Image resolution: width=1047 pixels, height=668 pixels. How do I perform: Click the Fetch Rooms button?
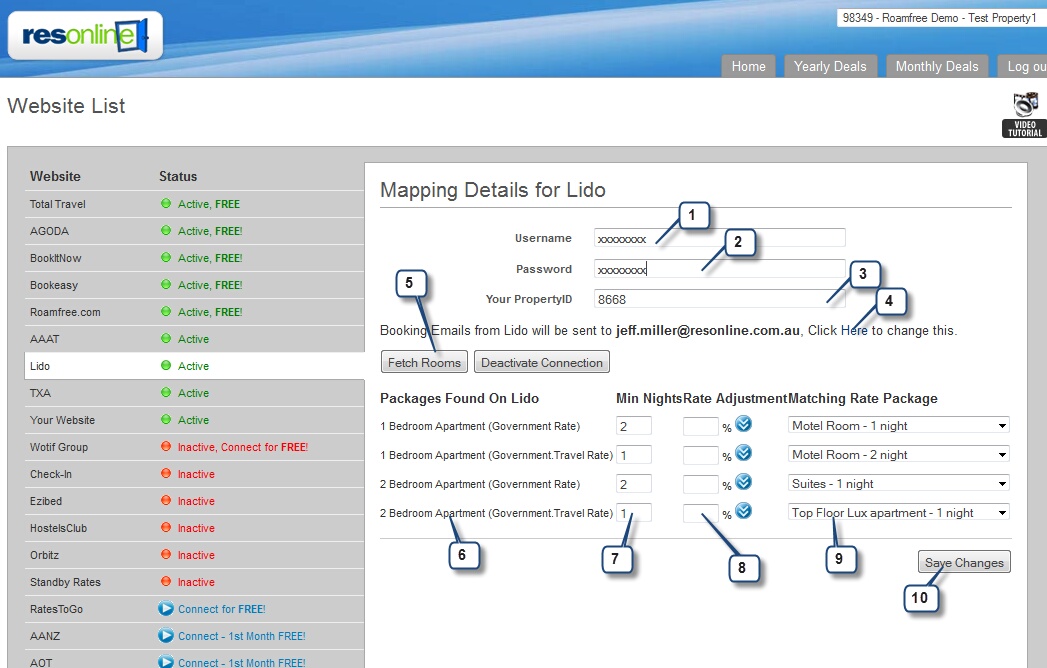coord(424,362)
